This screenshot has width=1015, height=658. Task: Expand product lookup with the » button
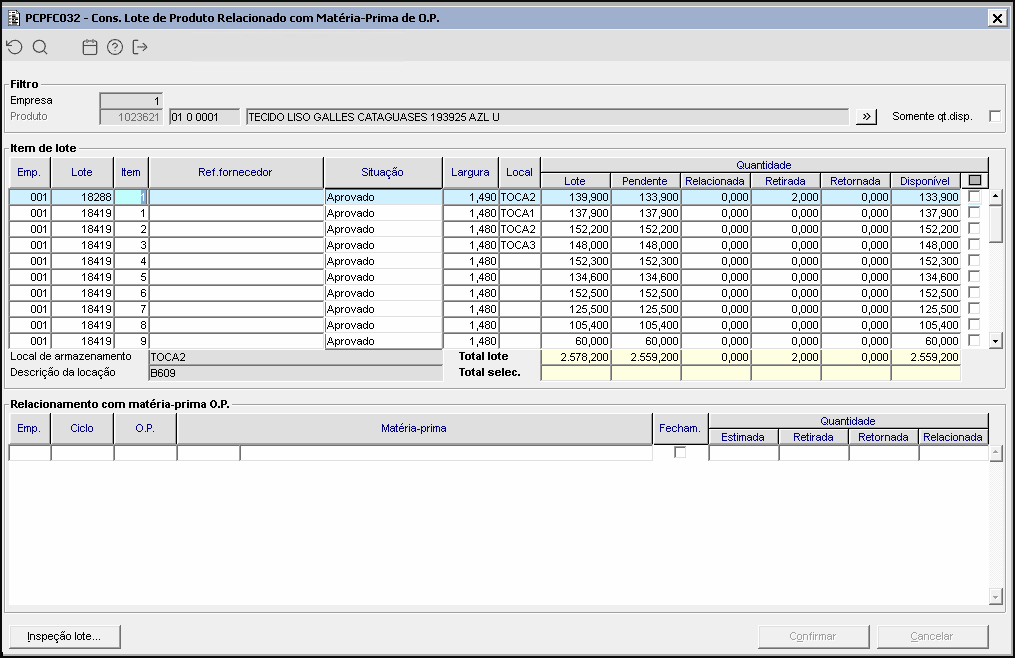pyautogui.click(x=865, y=117)
